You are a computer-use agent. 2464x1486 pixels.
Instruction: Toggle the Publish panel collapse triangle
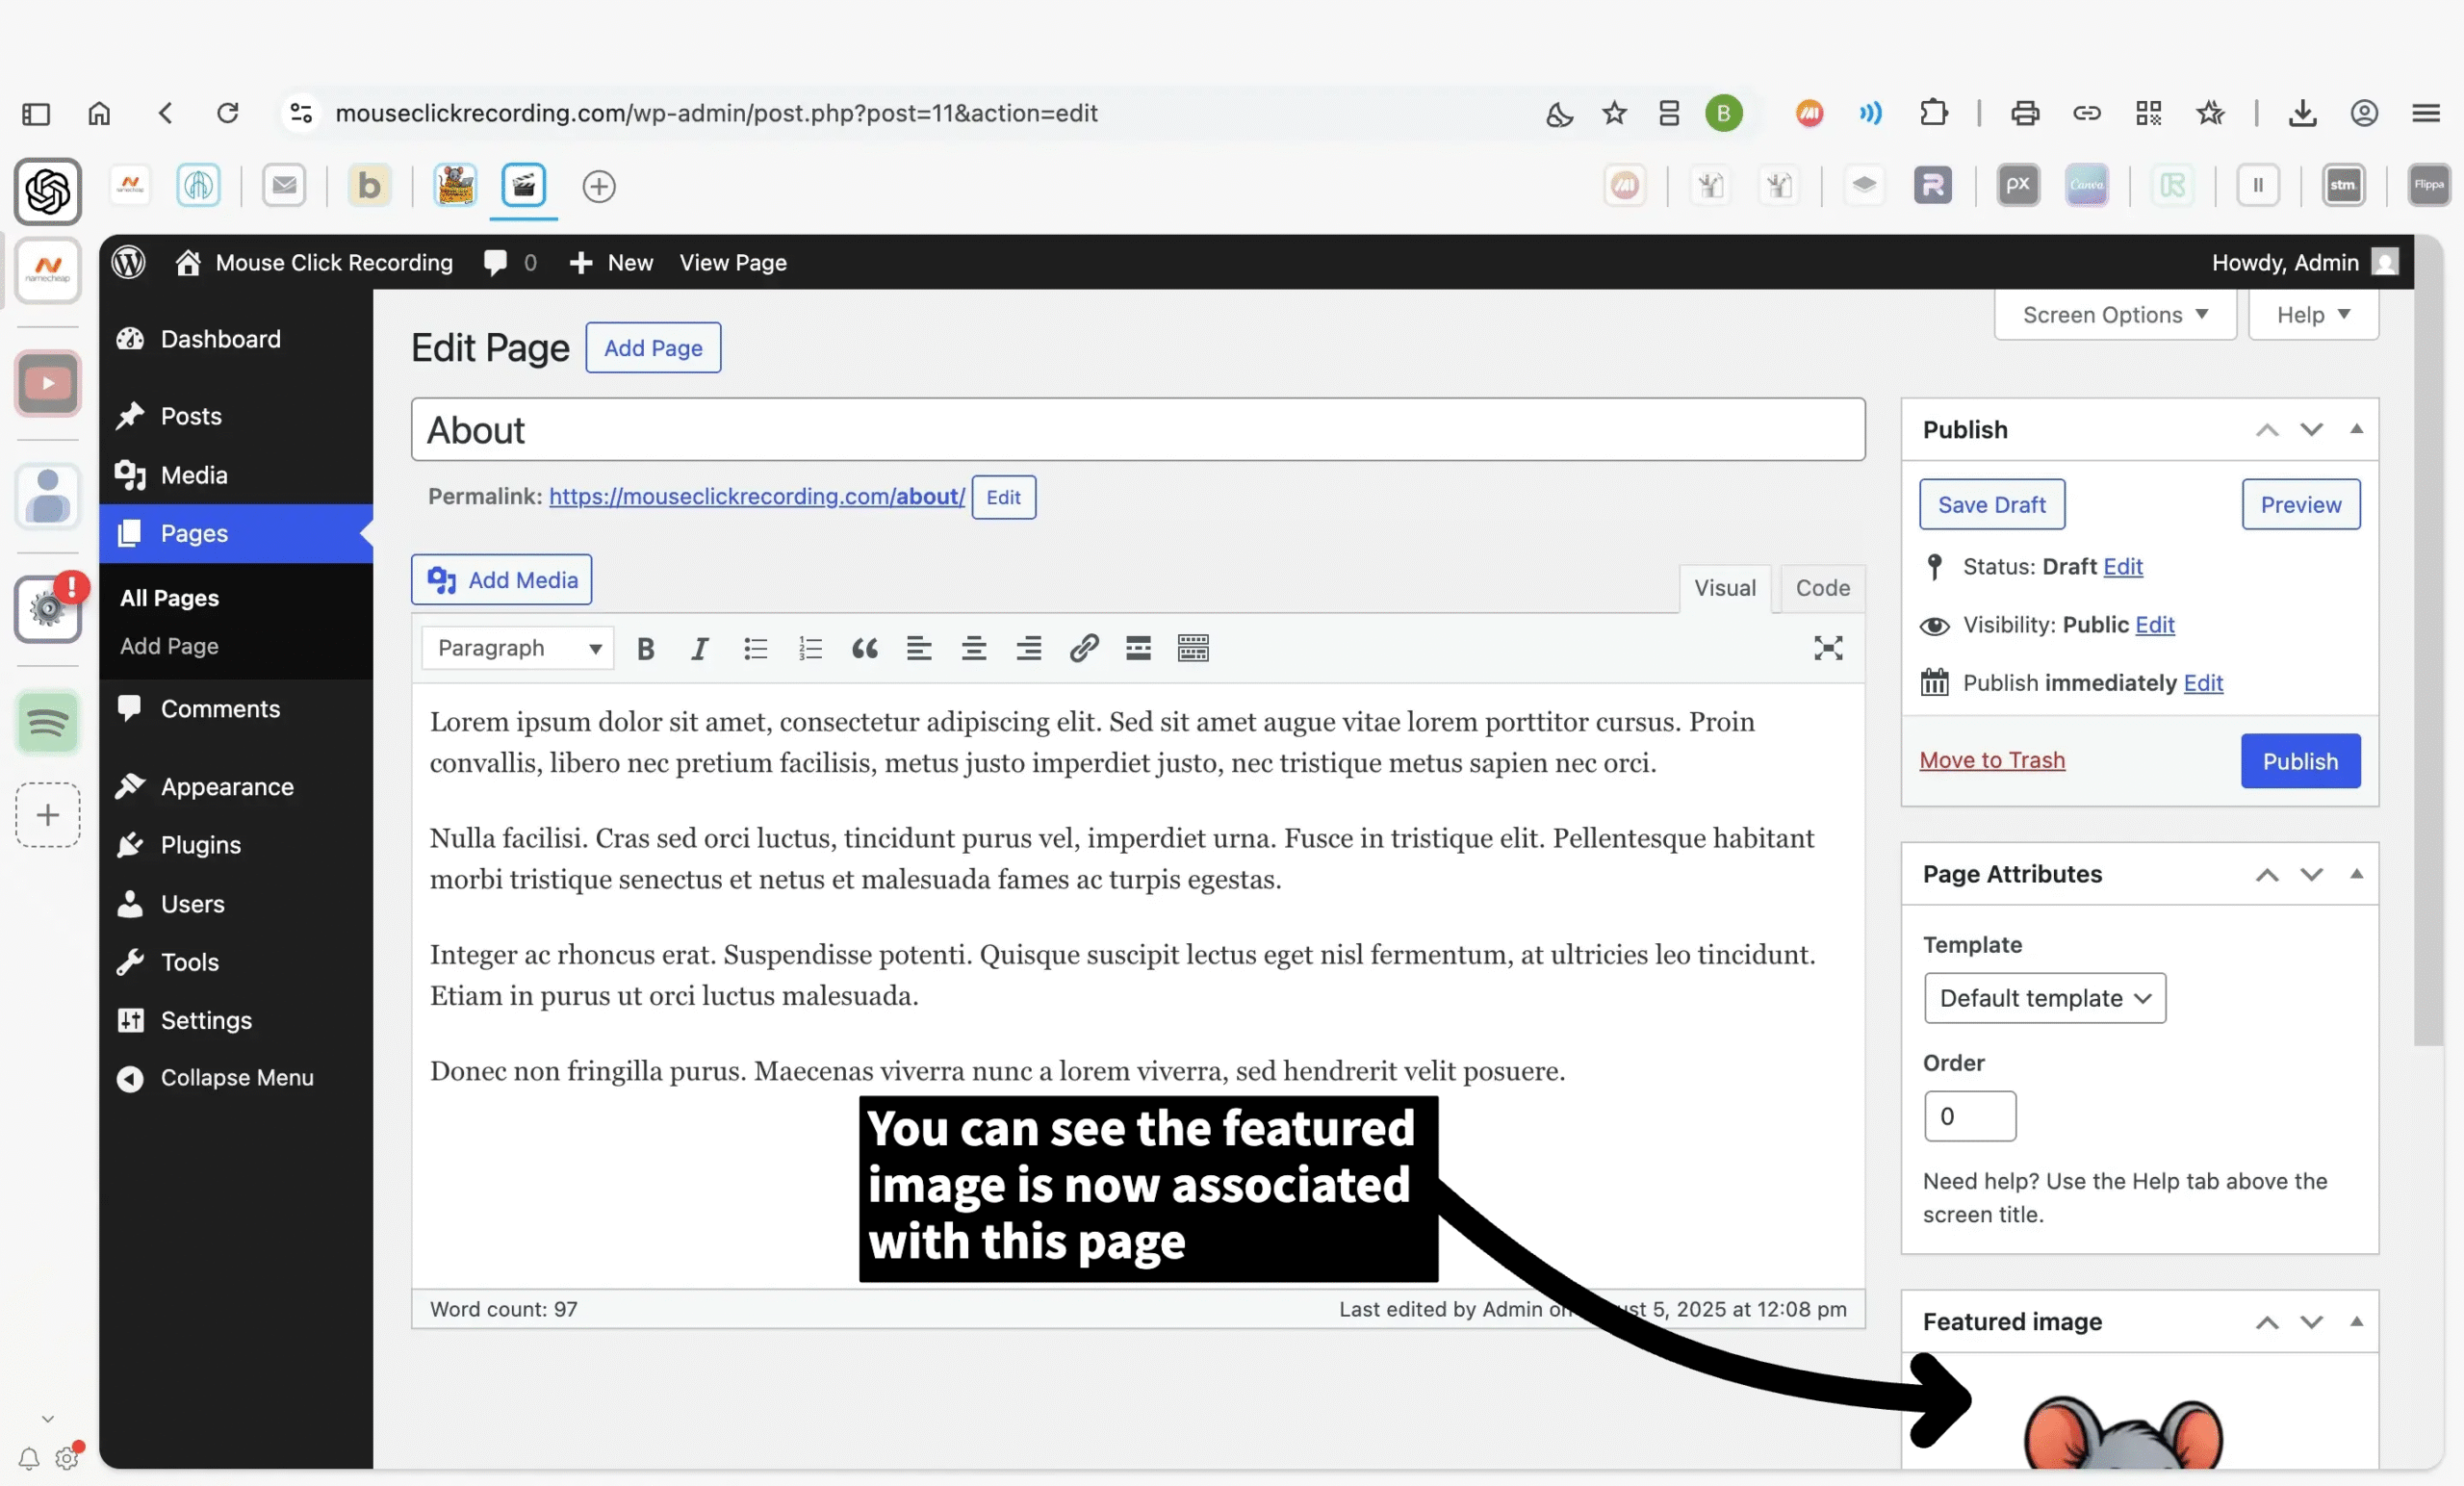[2355, 429]
